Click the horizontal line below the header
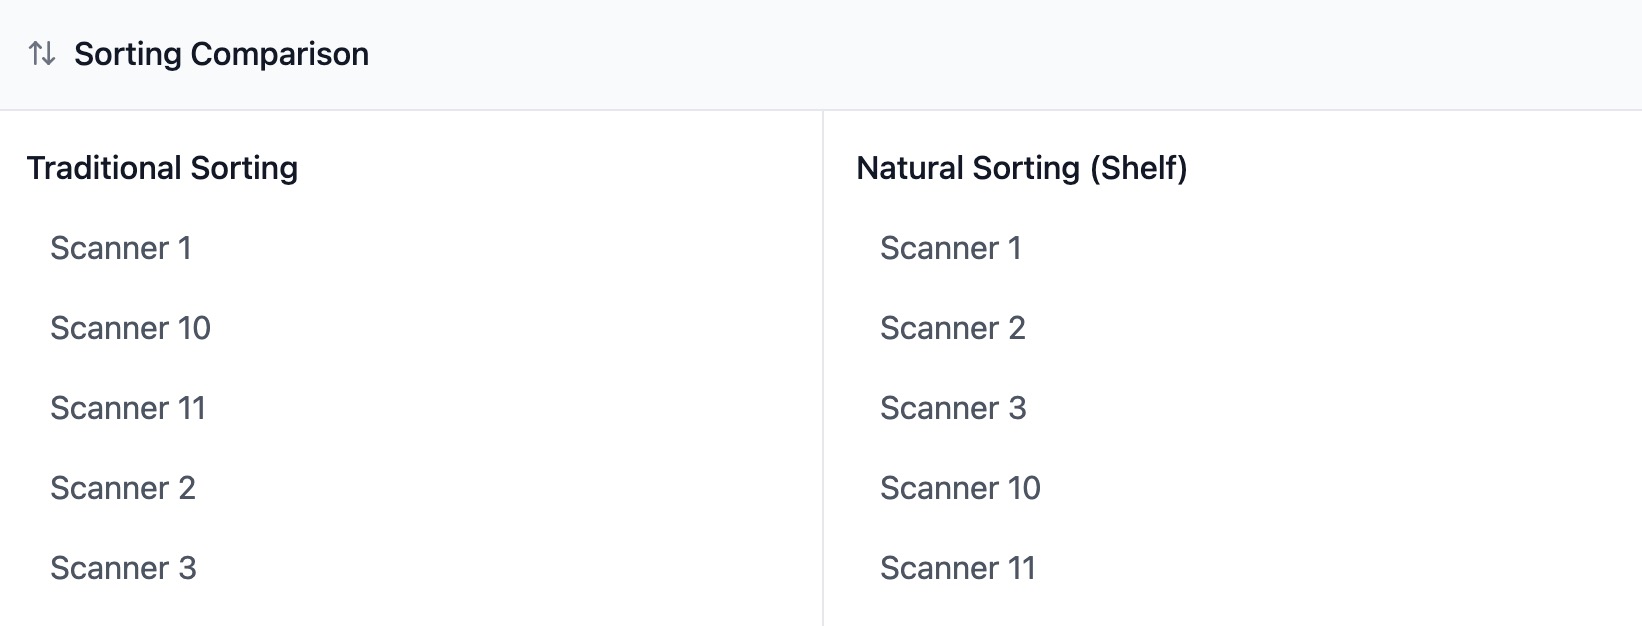Viewport: 1642px width, 626px height. (821, 110)
